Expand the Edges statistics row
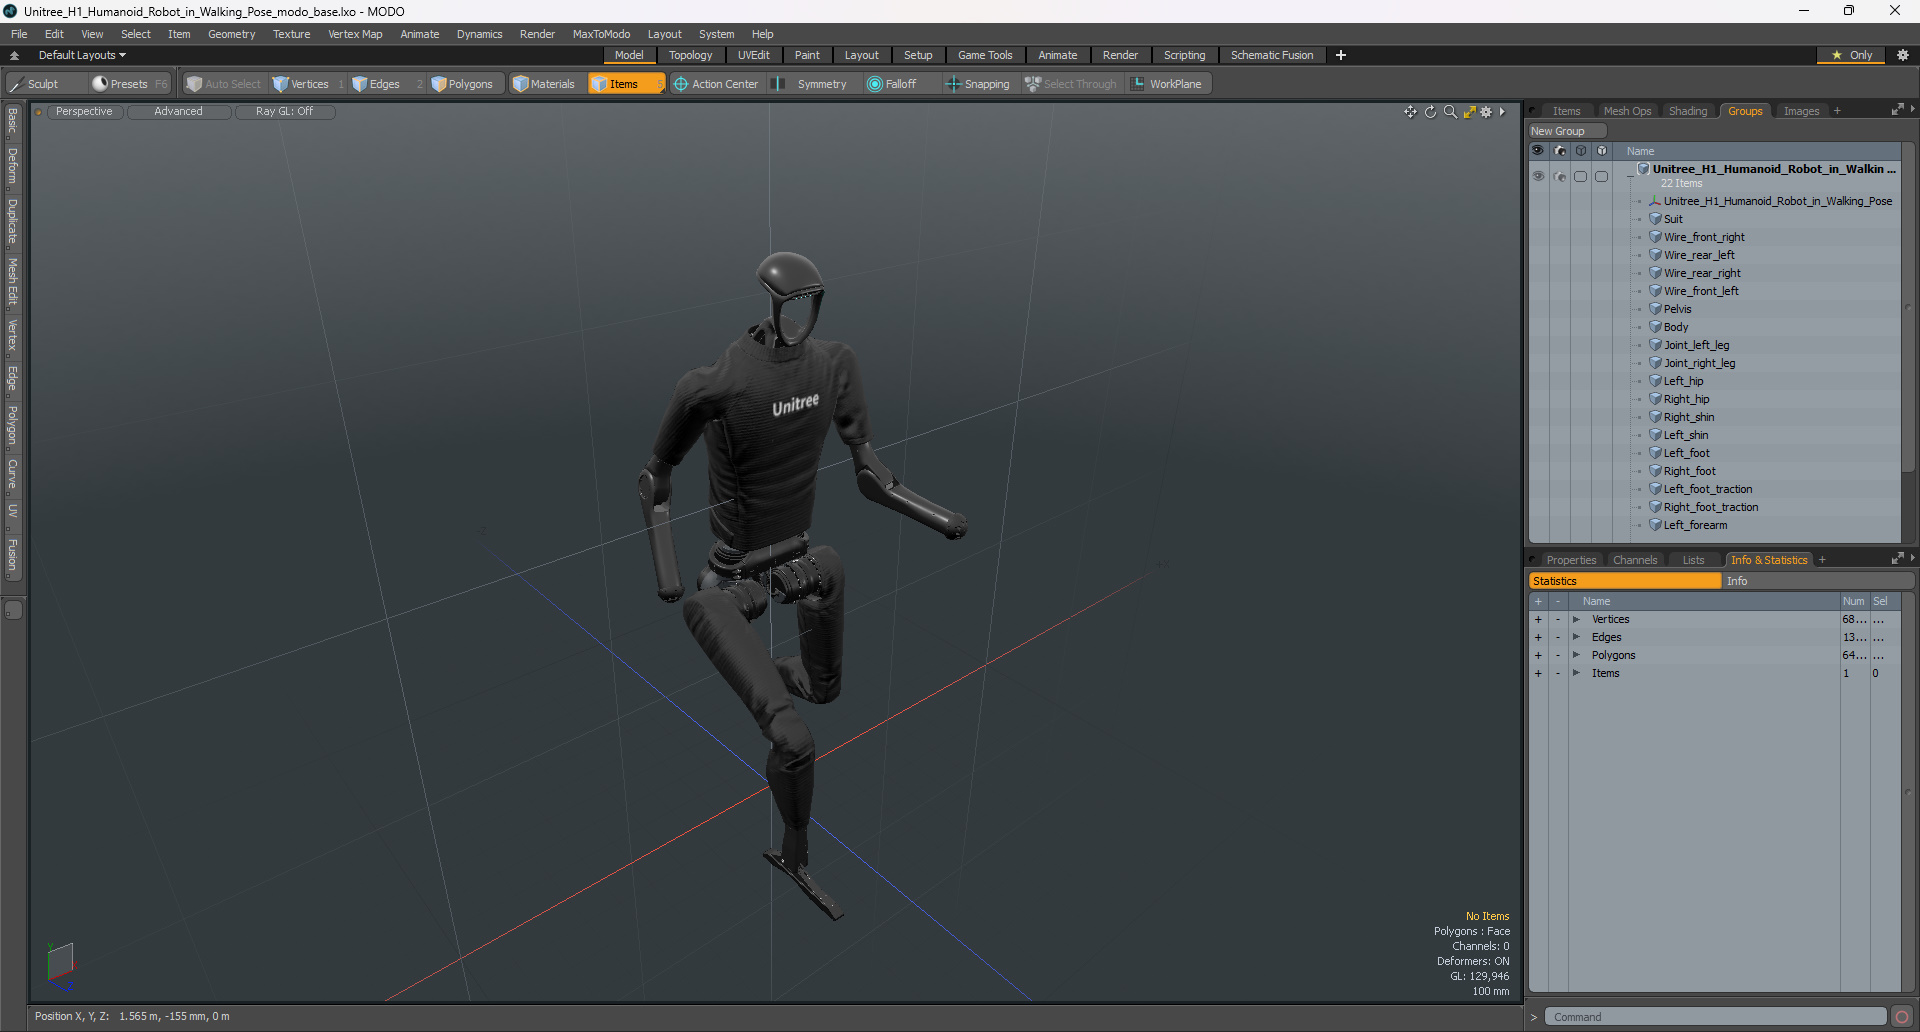Screen dimensions: 1920x1032 click(1576, 638)
